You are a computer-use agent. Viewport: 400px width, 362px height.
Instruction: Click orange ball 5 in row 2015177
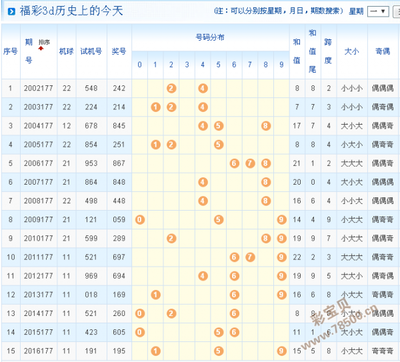coord(219,332)
